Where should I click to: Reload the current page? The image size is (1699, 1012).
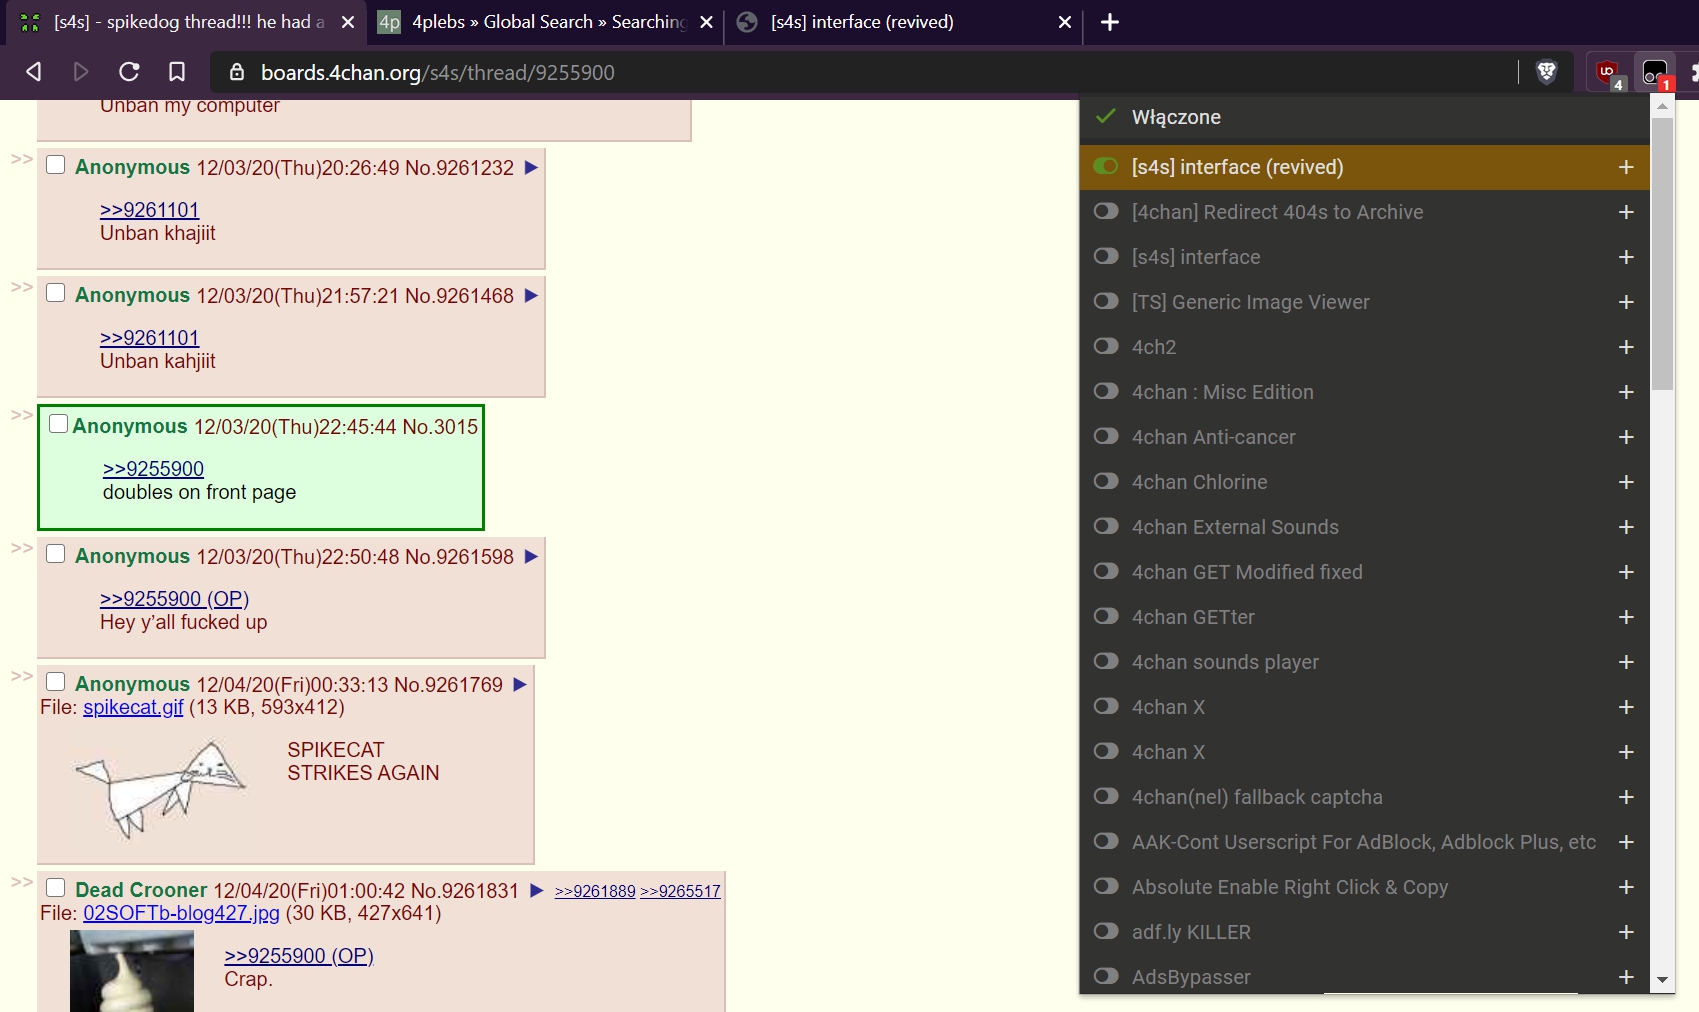pos(129,72)
